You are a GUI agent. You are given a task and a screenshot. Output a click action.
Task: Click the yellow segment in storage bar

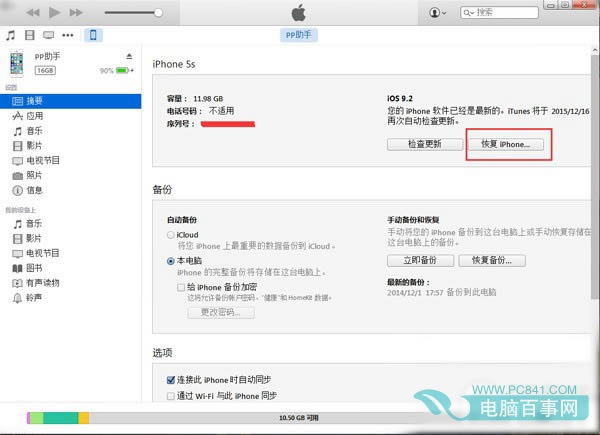coord(83,418)
